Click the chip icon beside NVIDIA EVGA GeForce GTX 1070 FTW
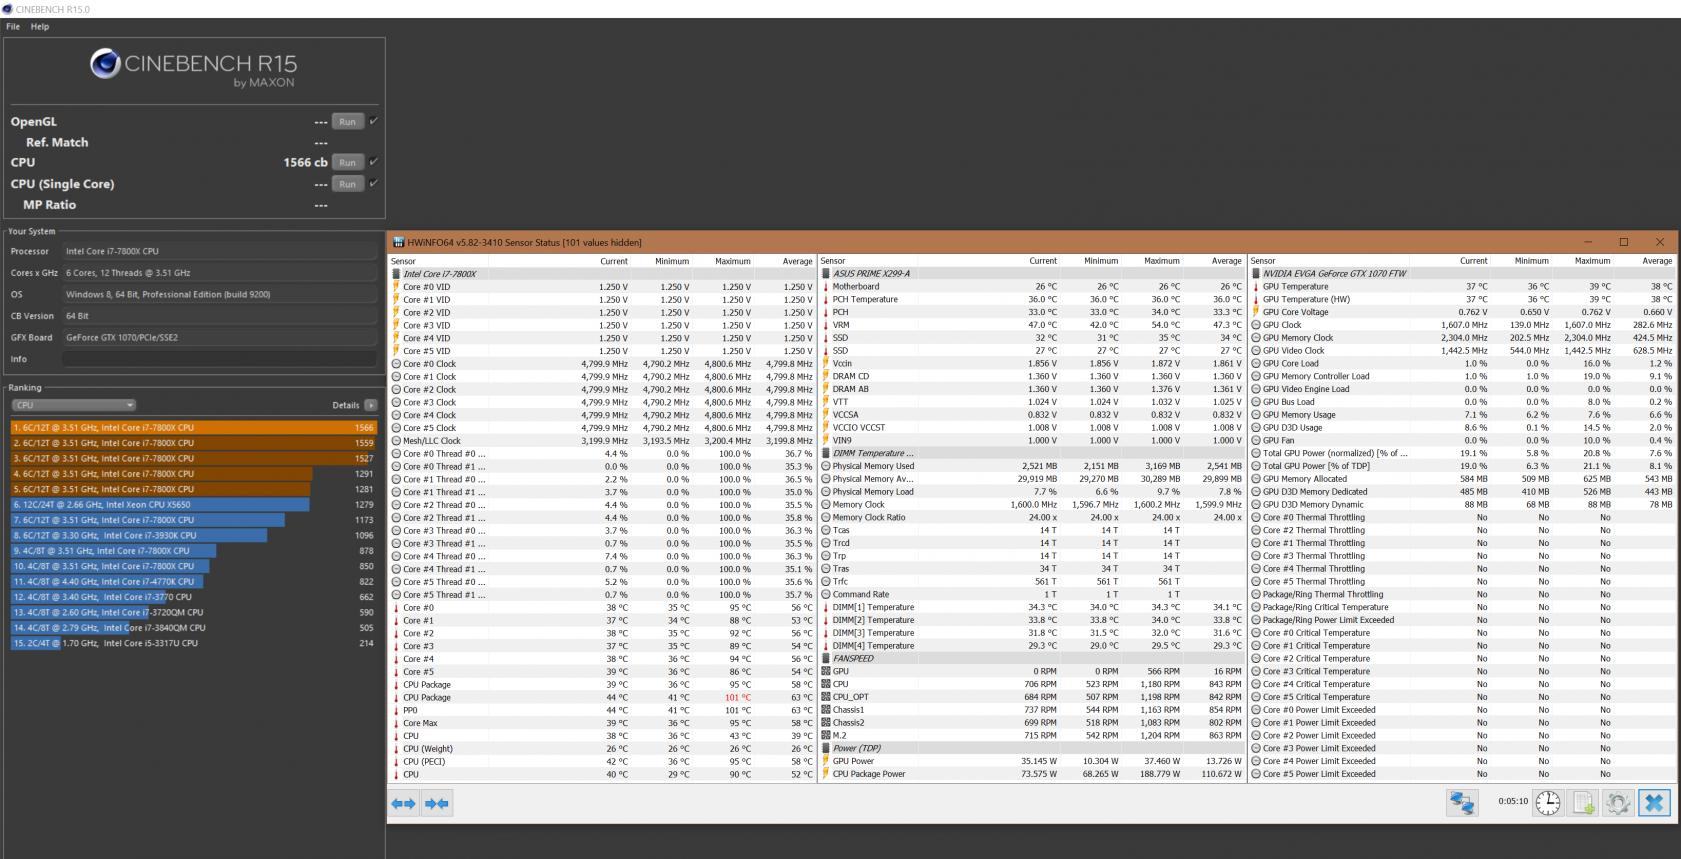Screen dimensions: 1681x859 (x=1256, y=274)
